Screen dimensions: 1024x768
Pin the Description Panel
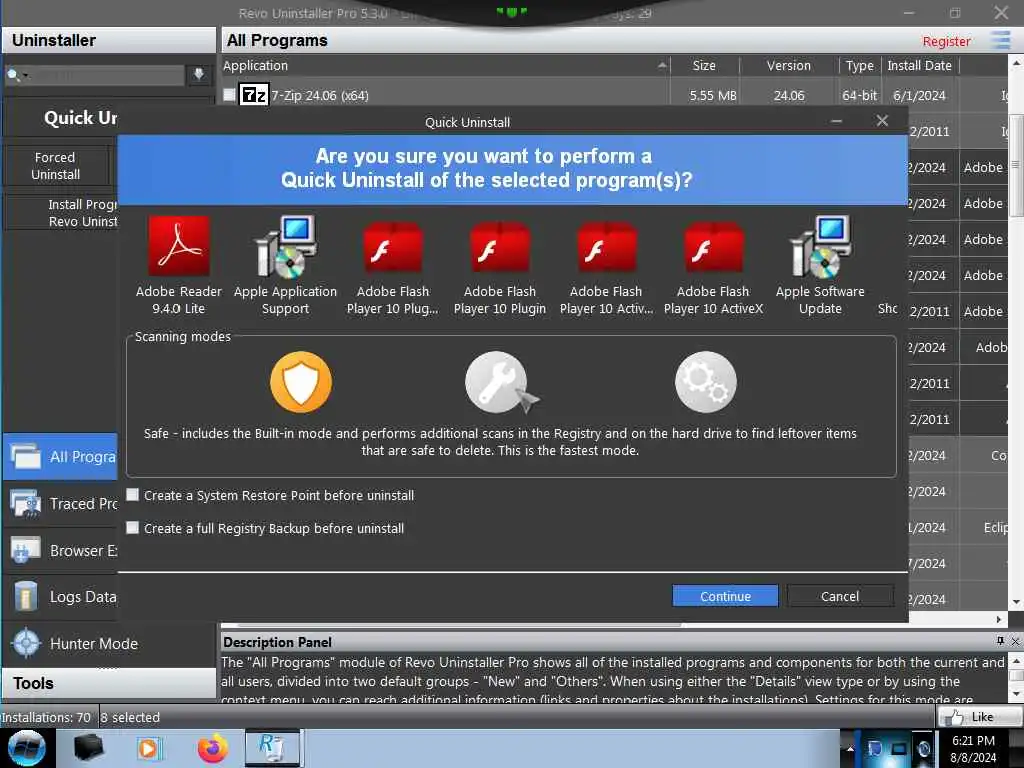(x=1000, y=641)
